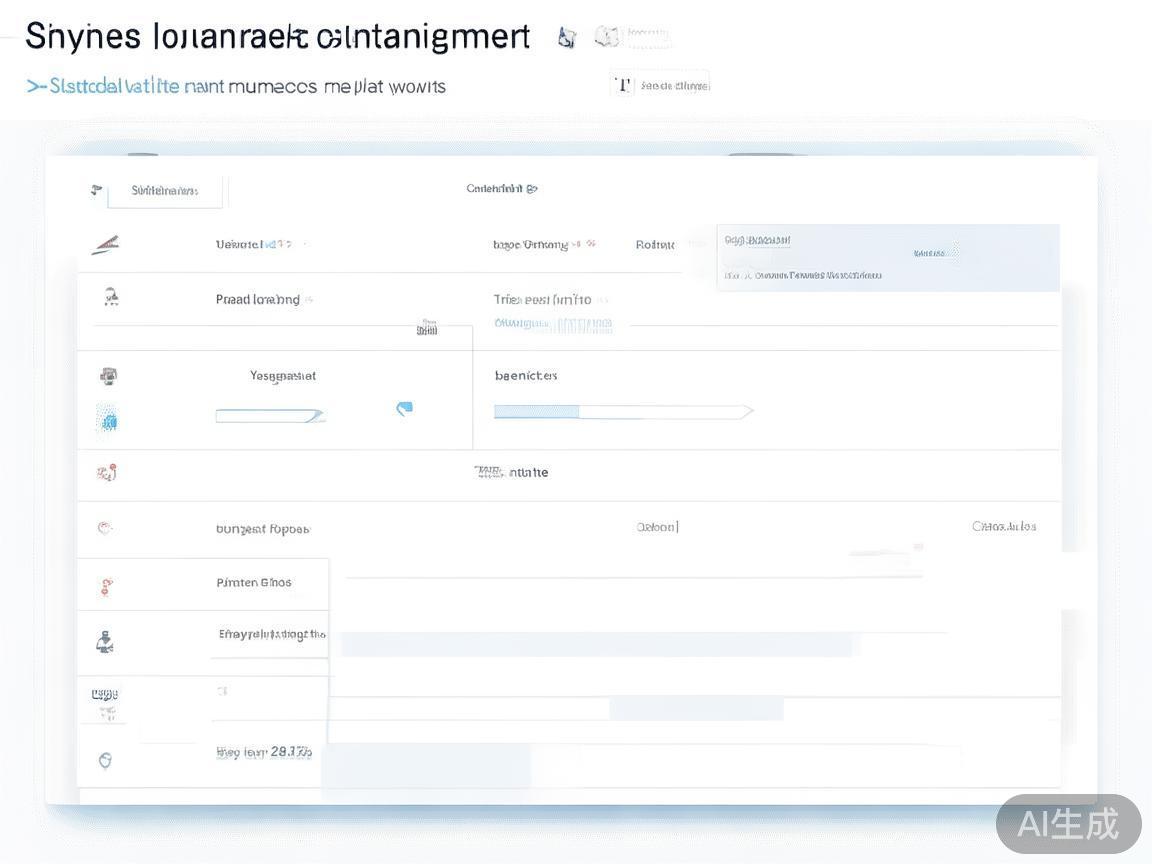Click the red circle icon beside bungeat fopoes
The height and width of the screenshot is (864, 1152).
(x=105, y=528)
